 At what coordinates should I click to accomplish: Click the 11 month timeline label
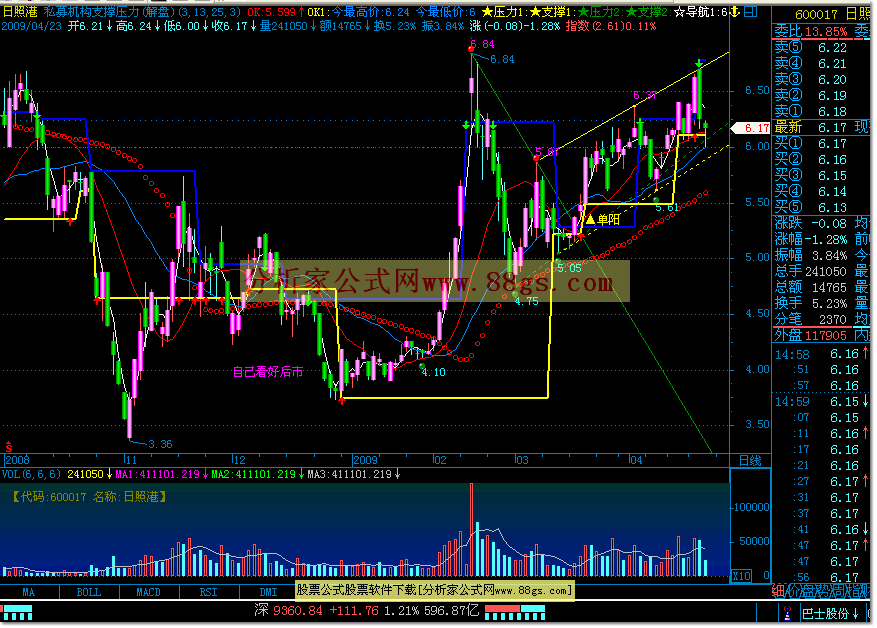130,460
